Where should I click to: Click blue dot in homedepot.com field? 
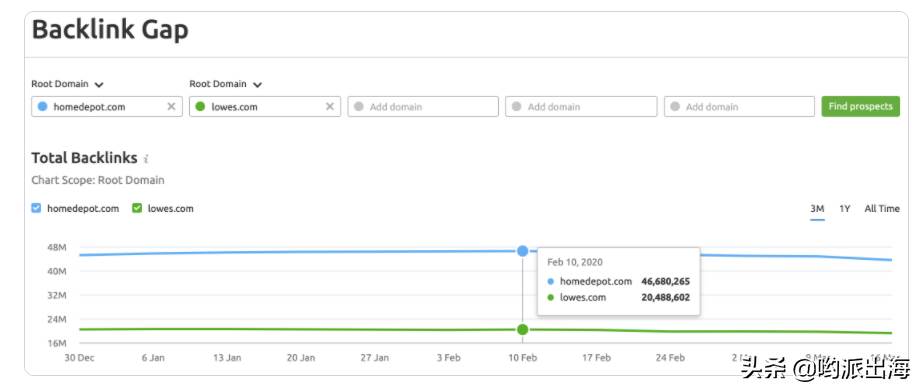pos(42,106)
